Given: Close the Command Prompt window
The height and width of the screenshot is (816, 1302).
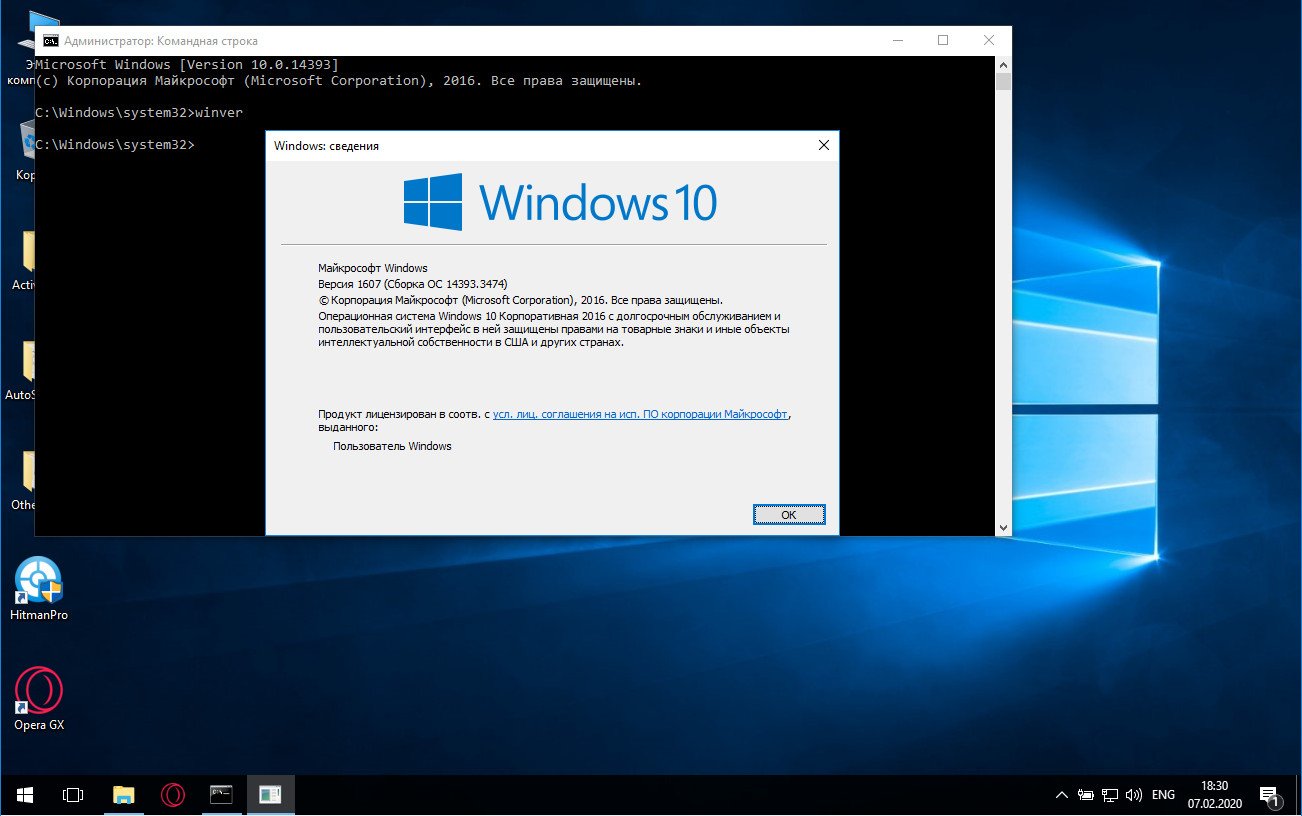Looking at the screenshot, I should (x=988, y=41).
